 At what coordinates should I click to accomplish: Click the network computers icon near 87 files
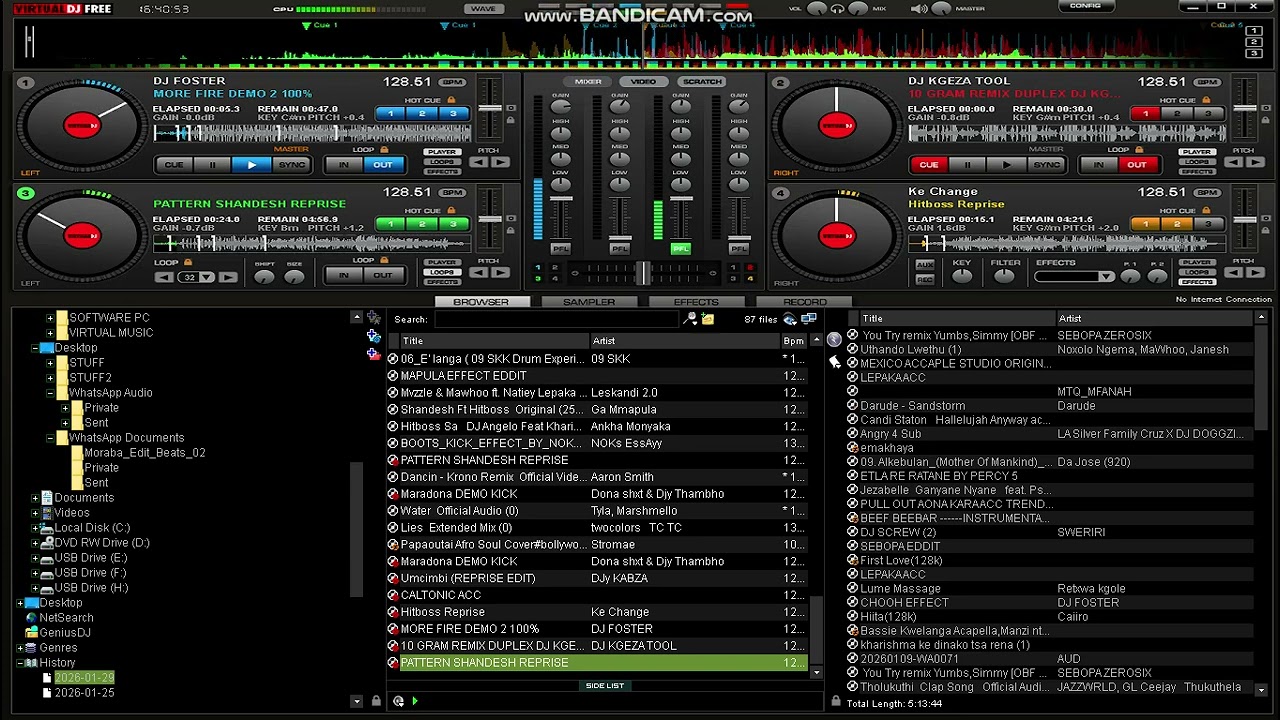(x=808, y=319)
